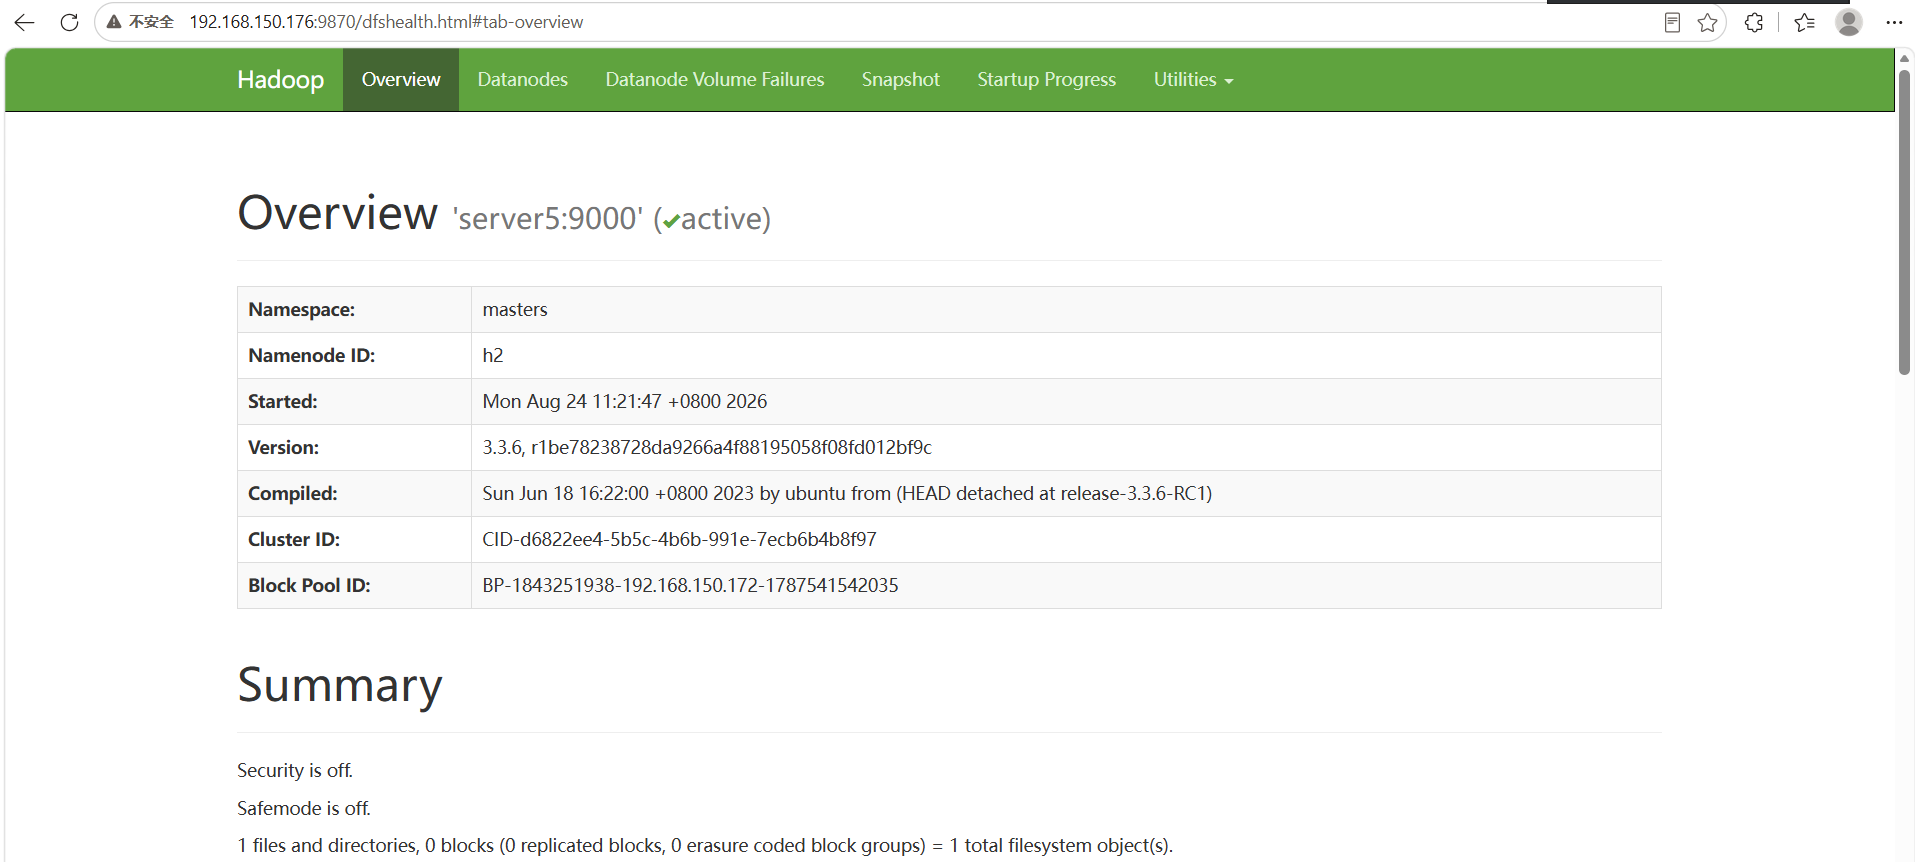Click the Hadoop brand link

coord(280,80)
